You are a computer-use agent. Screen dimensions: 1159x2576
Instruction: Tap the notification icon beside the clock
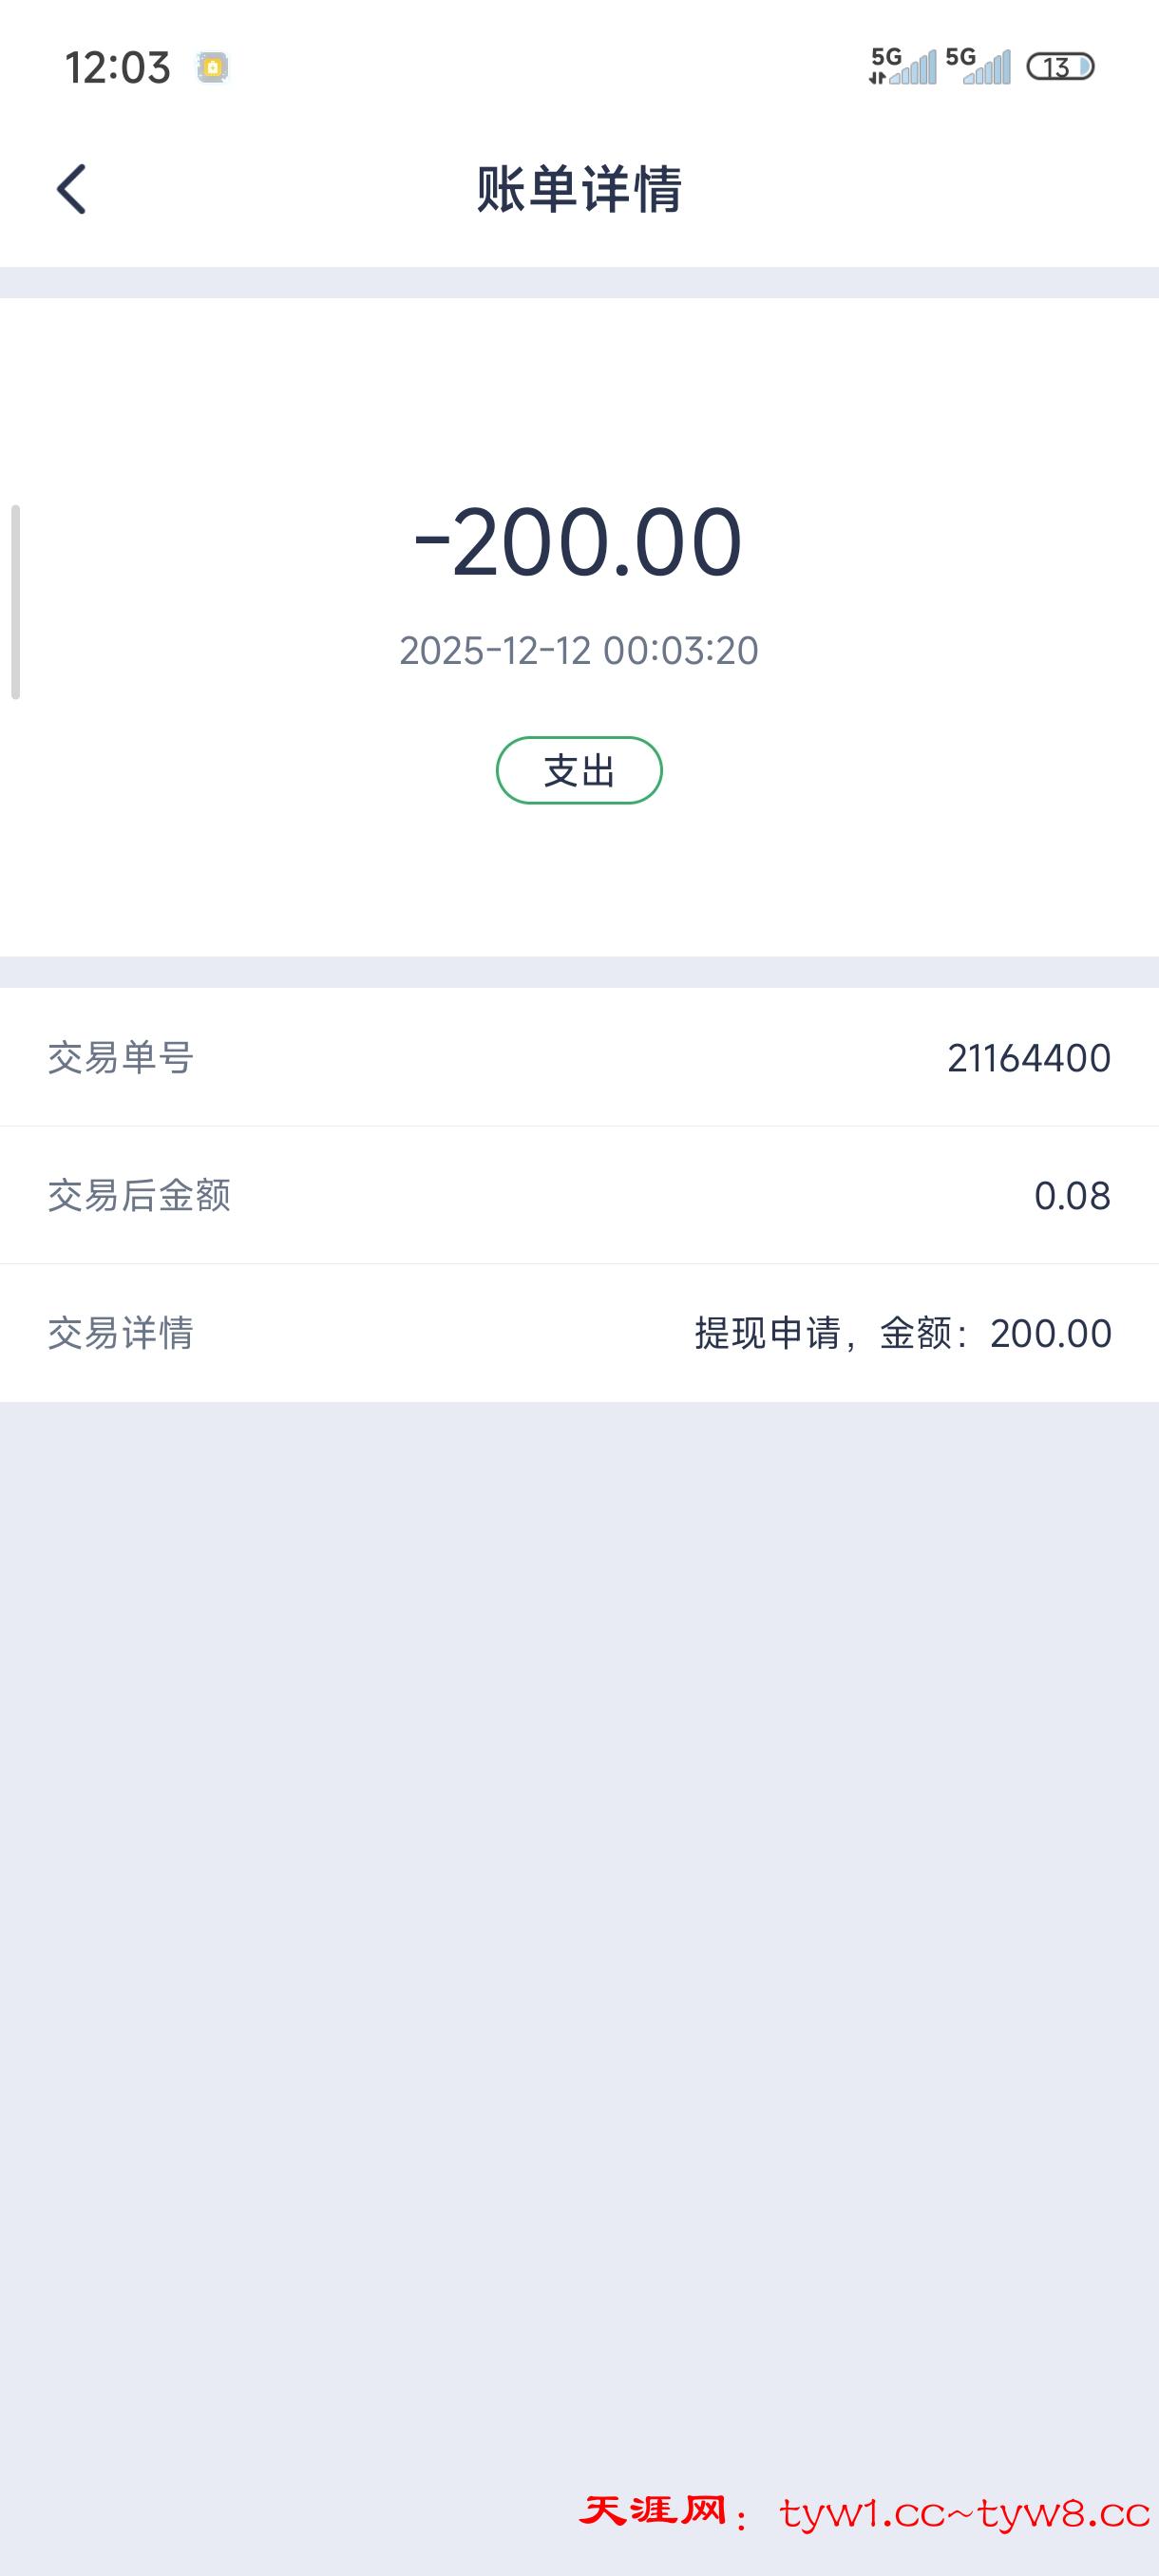click(x=212, y=67)
